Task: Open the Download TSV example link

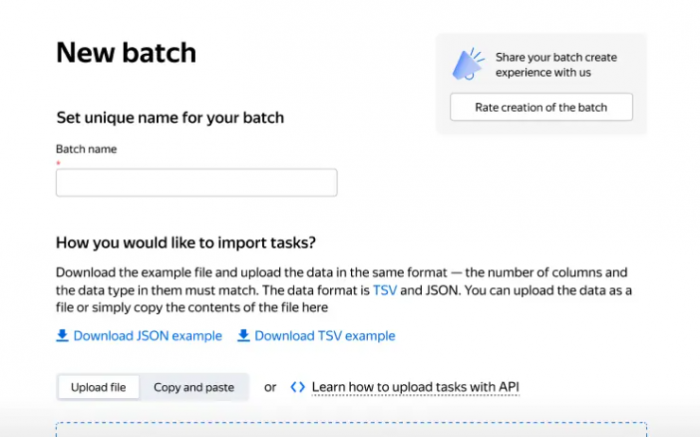Action: (325, 336)
